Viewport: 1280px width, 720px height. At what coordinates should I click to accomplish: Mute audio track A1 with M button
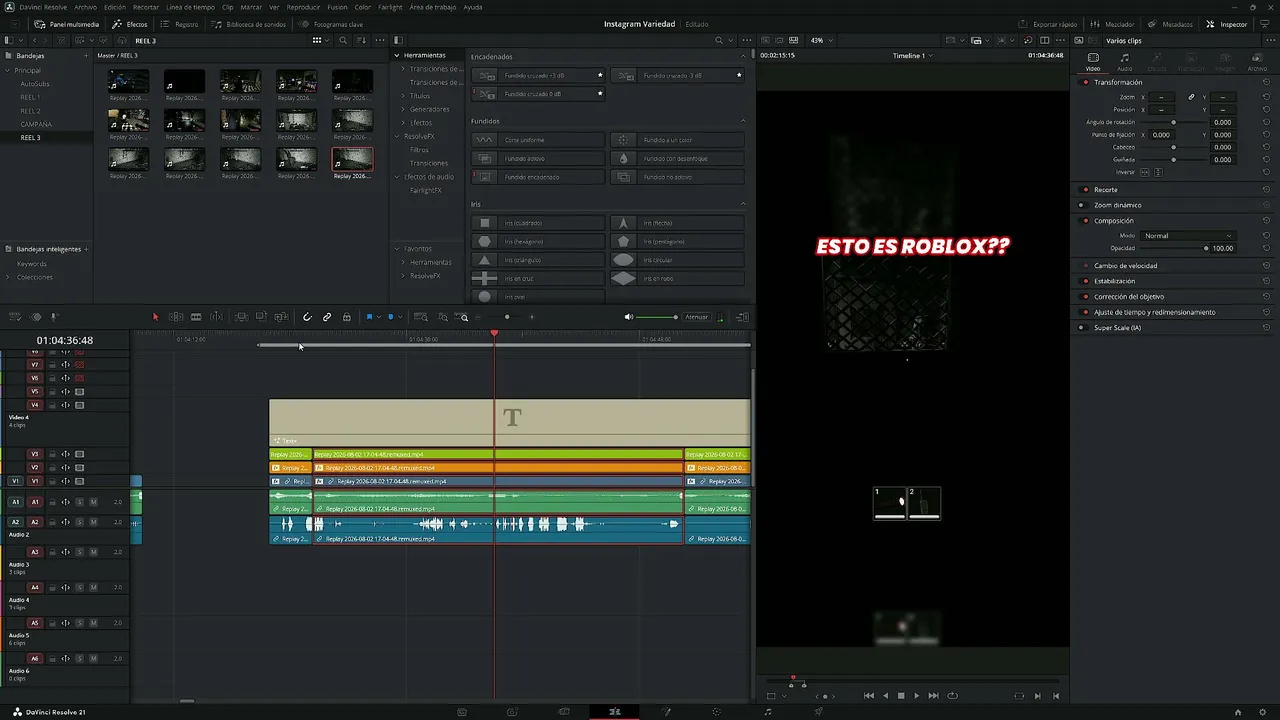tap(93, 502)
